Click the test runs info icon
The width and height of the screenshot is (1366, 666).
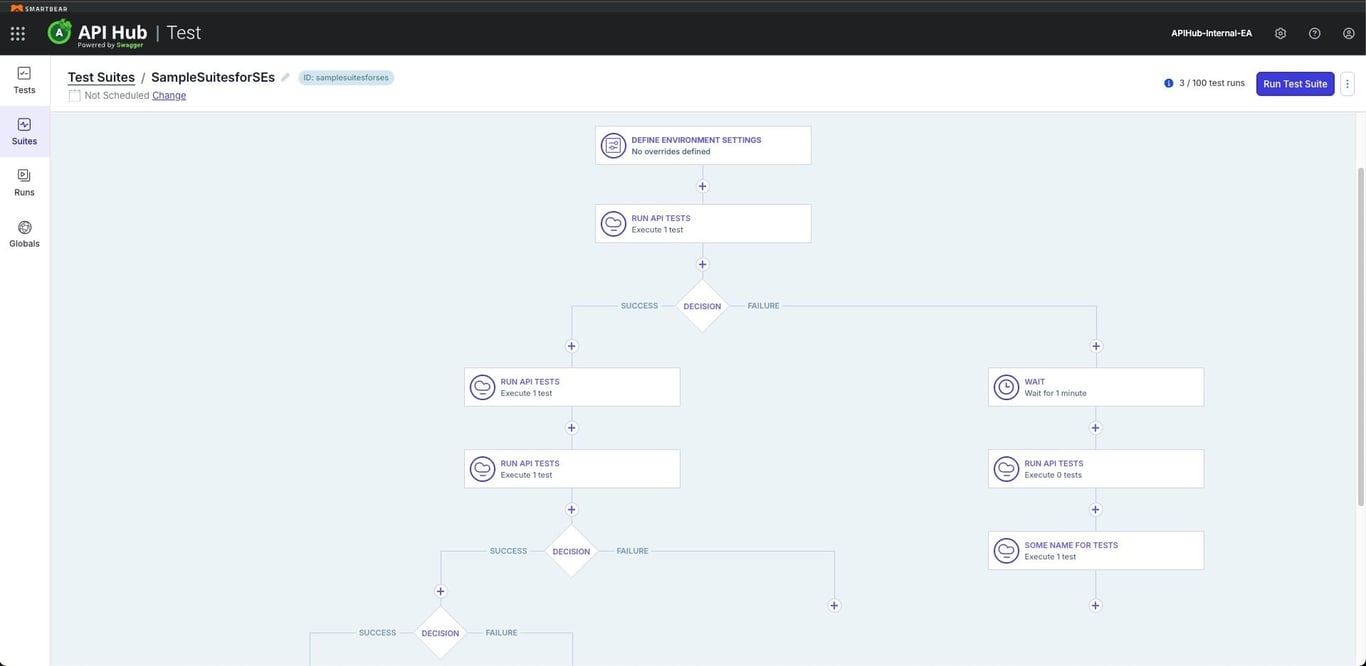click(x=1168, y=83)
